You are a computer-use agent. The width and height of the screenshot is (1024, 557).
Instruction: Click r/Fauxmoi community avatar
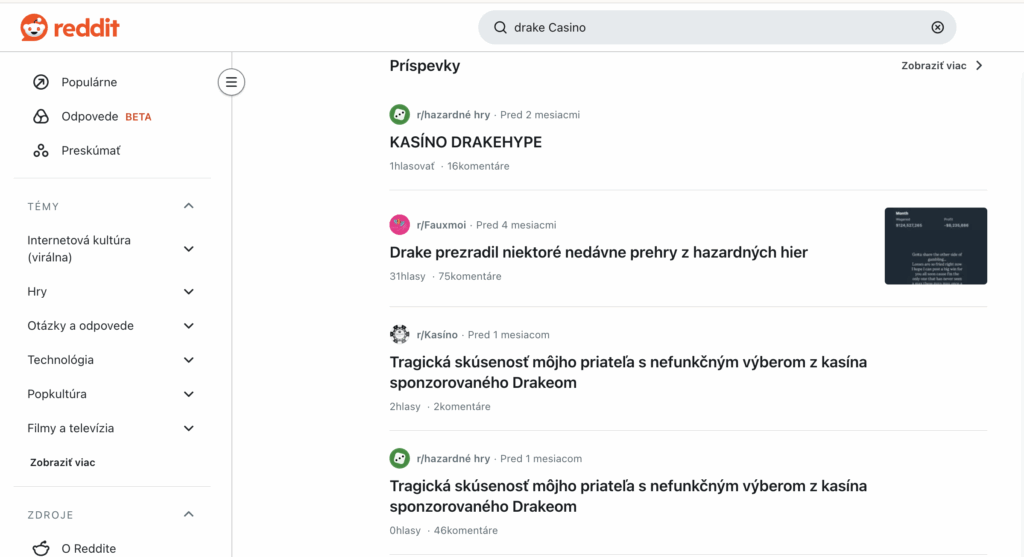tap(400, 225)
